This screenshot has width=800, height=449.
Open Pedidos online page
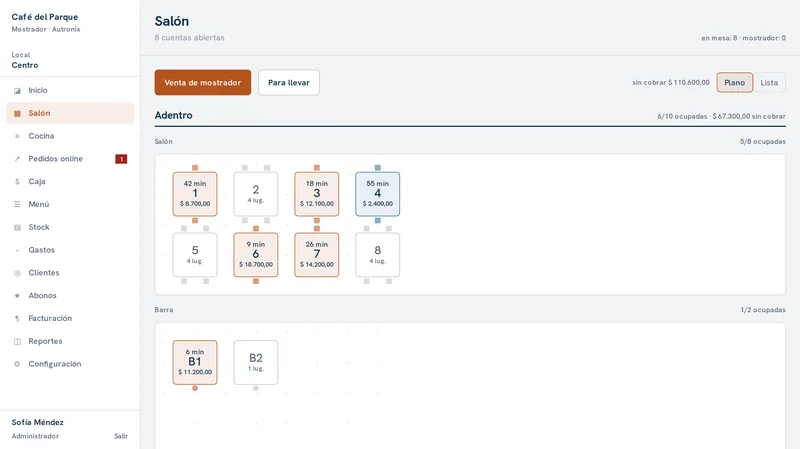(x=70, y=159)
